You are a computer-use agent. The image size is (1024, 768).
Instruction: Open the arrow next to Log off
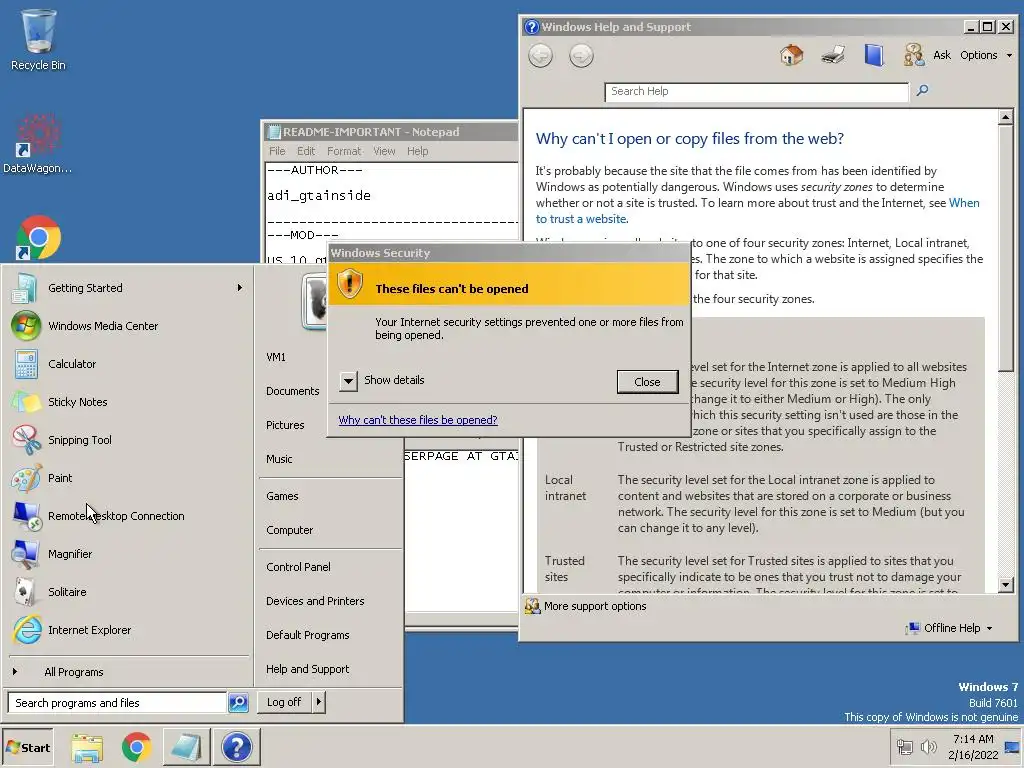coord(318,702)
